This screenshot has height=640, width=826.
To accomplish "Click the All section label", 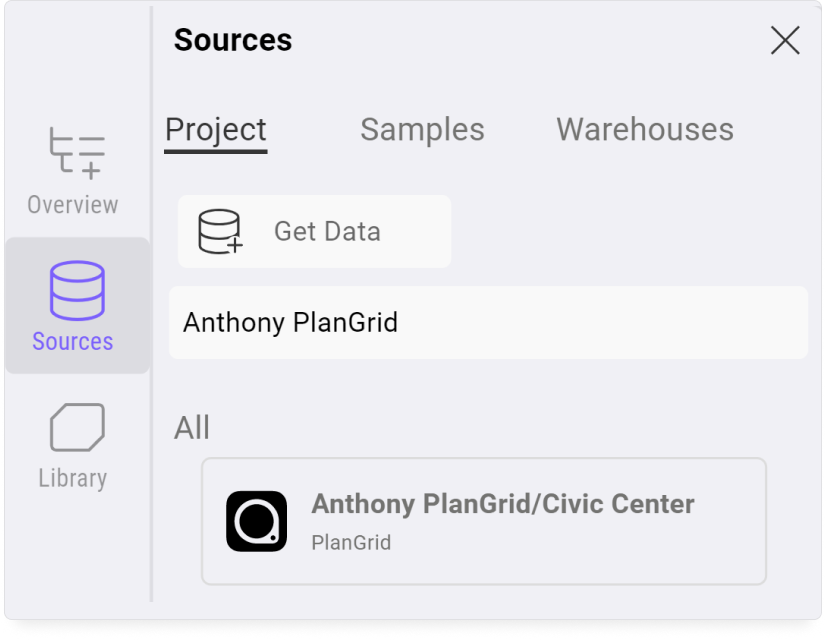I will coord(190,427).
